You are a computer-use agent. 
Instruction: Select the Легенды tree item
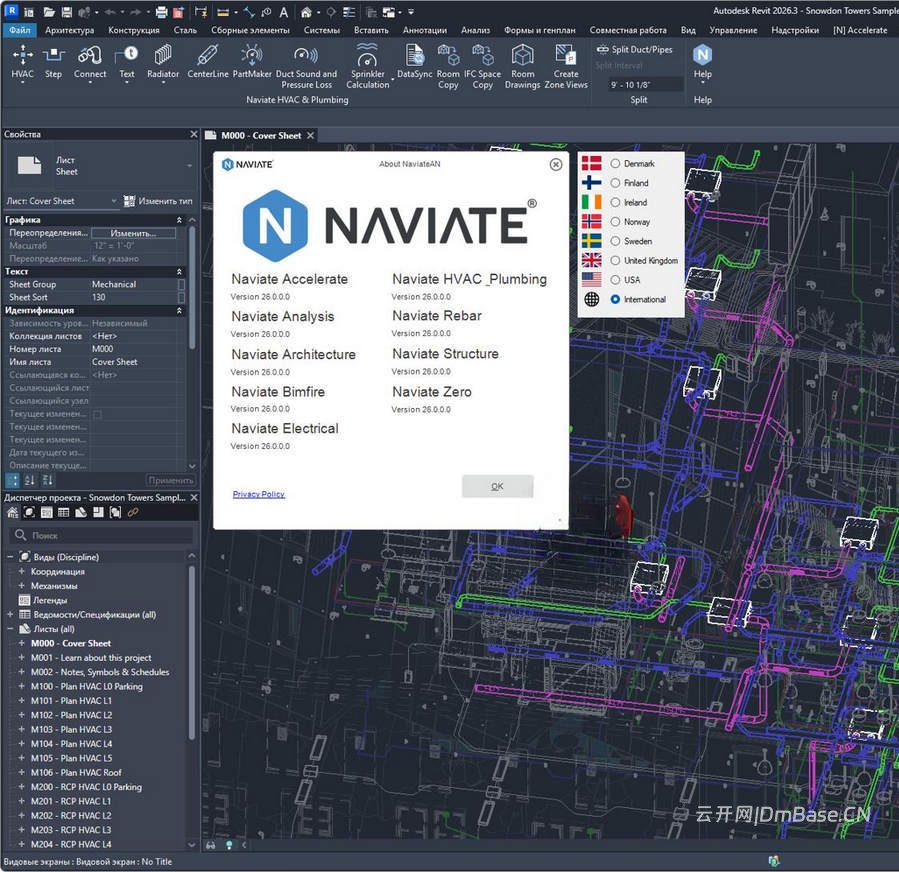(50, 600)
